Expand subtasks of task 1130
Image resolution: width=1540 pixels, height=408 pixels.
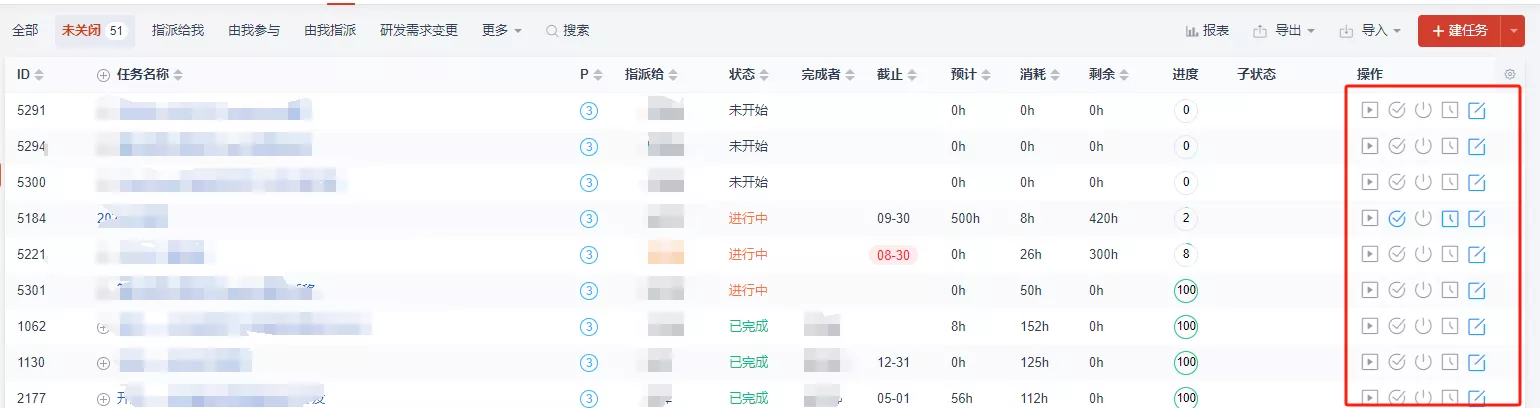click(103, 363)
